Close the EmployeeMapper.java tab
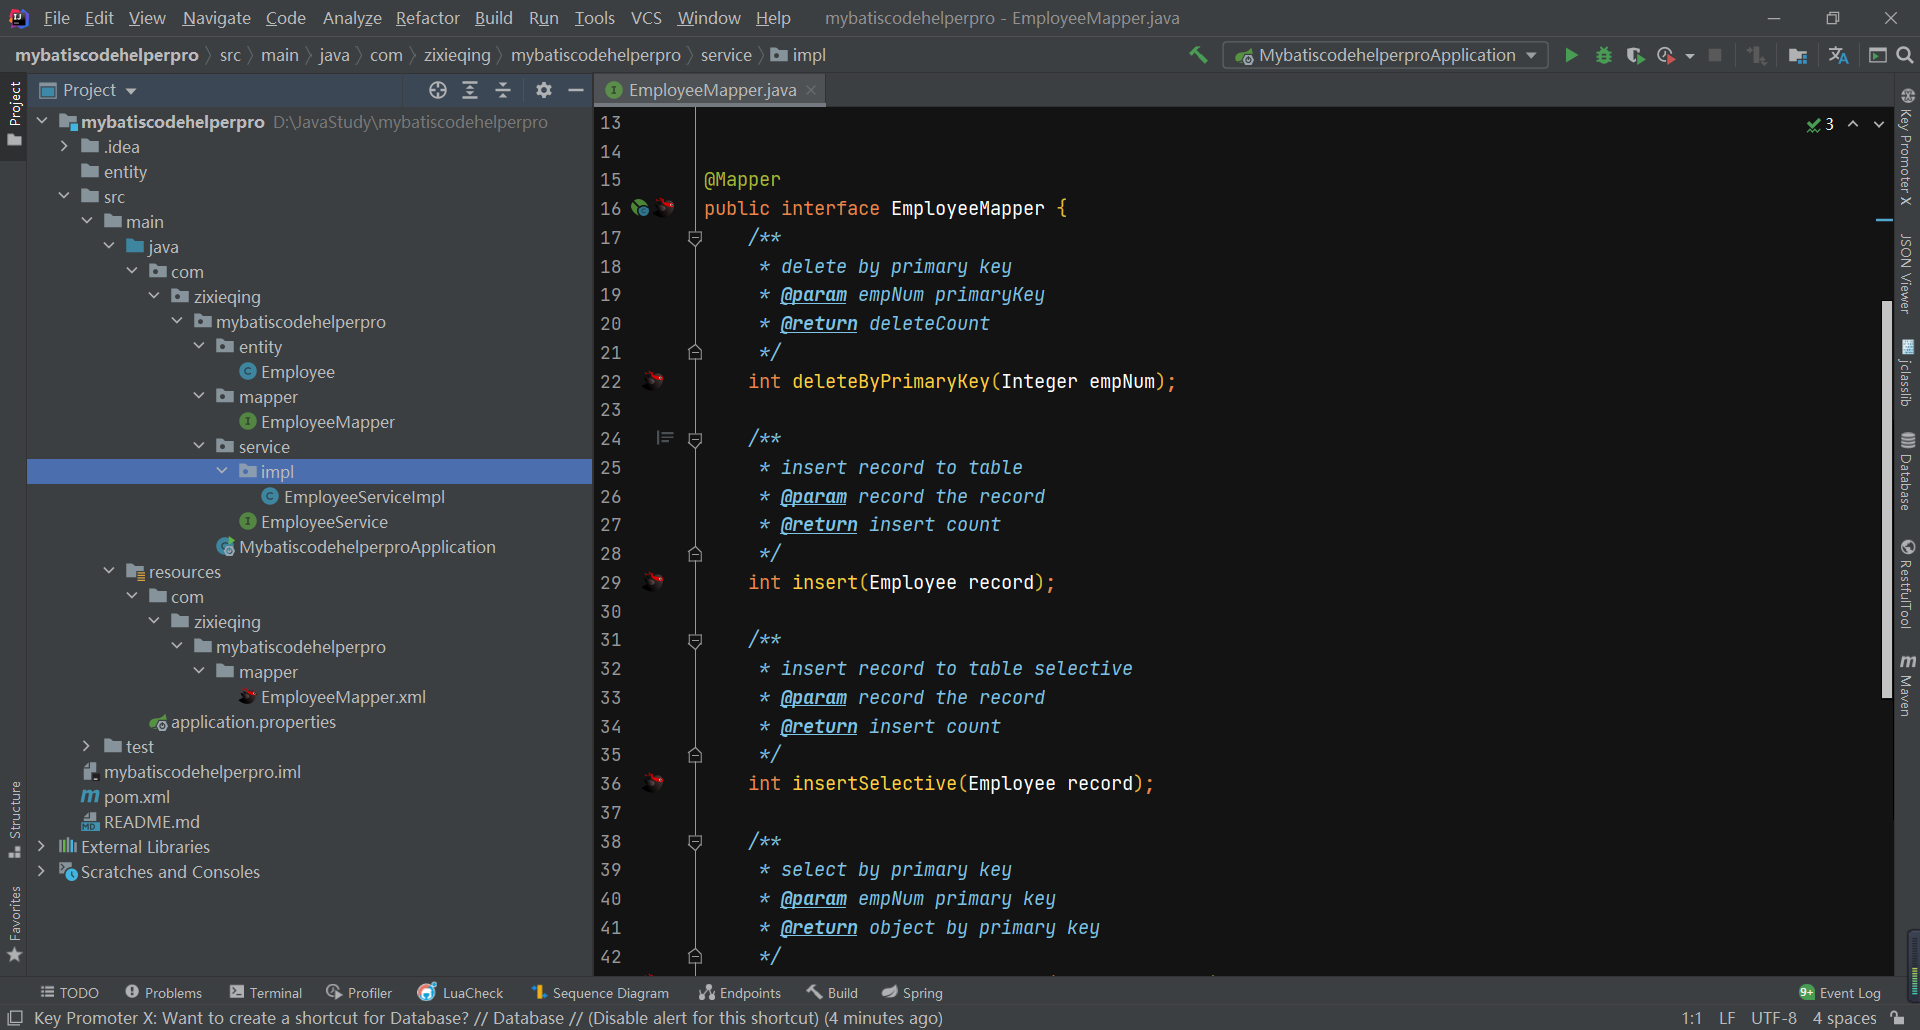Image resolution: width=1920 pixels, height=1030 pixels. (x=811, y=90)
